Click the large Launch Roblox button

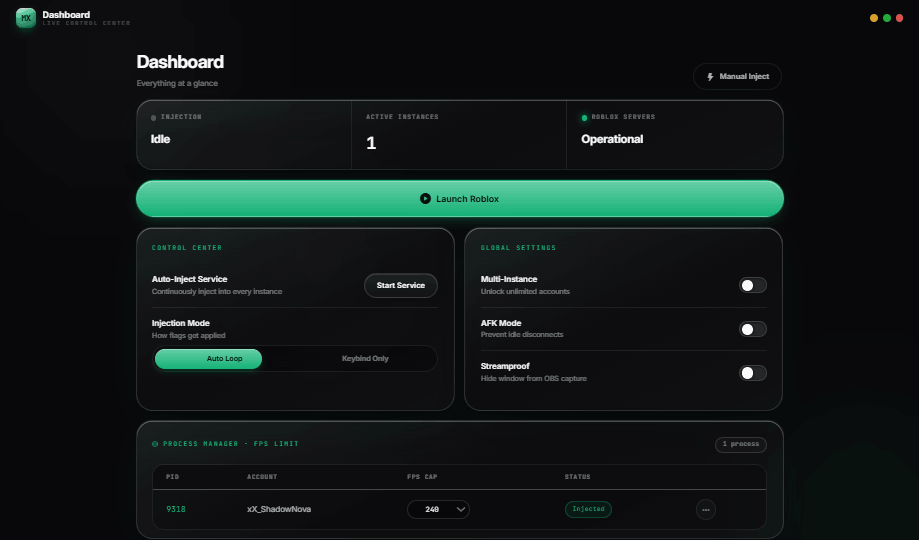point(460,199)
